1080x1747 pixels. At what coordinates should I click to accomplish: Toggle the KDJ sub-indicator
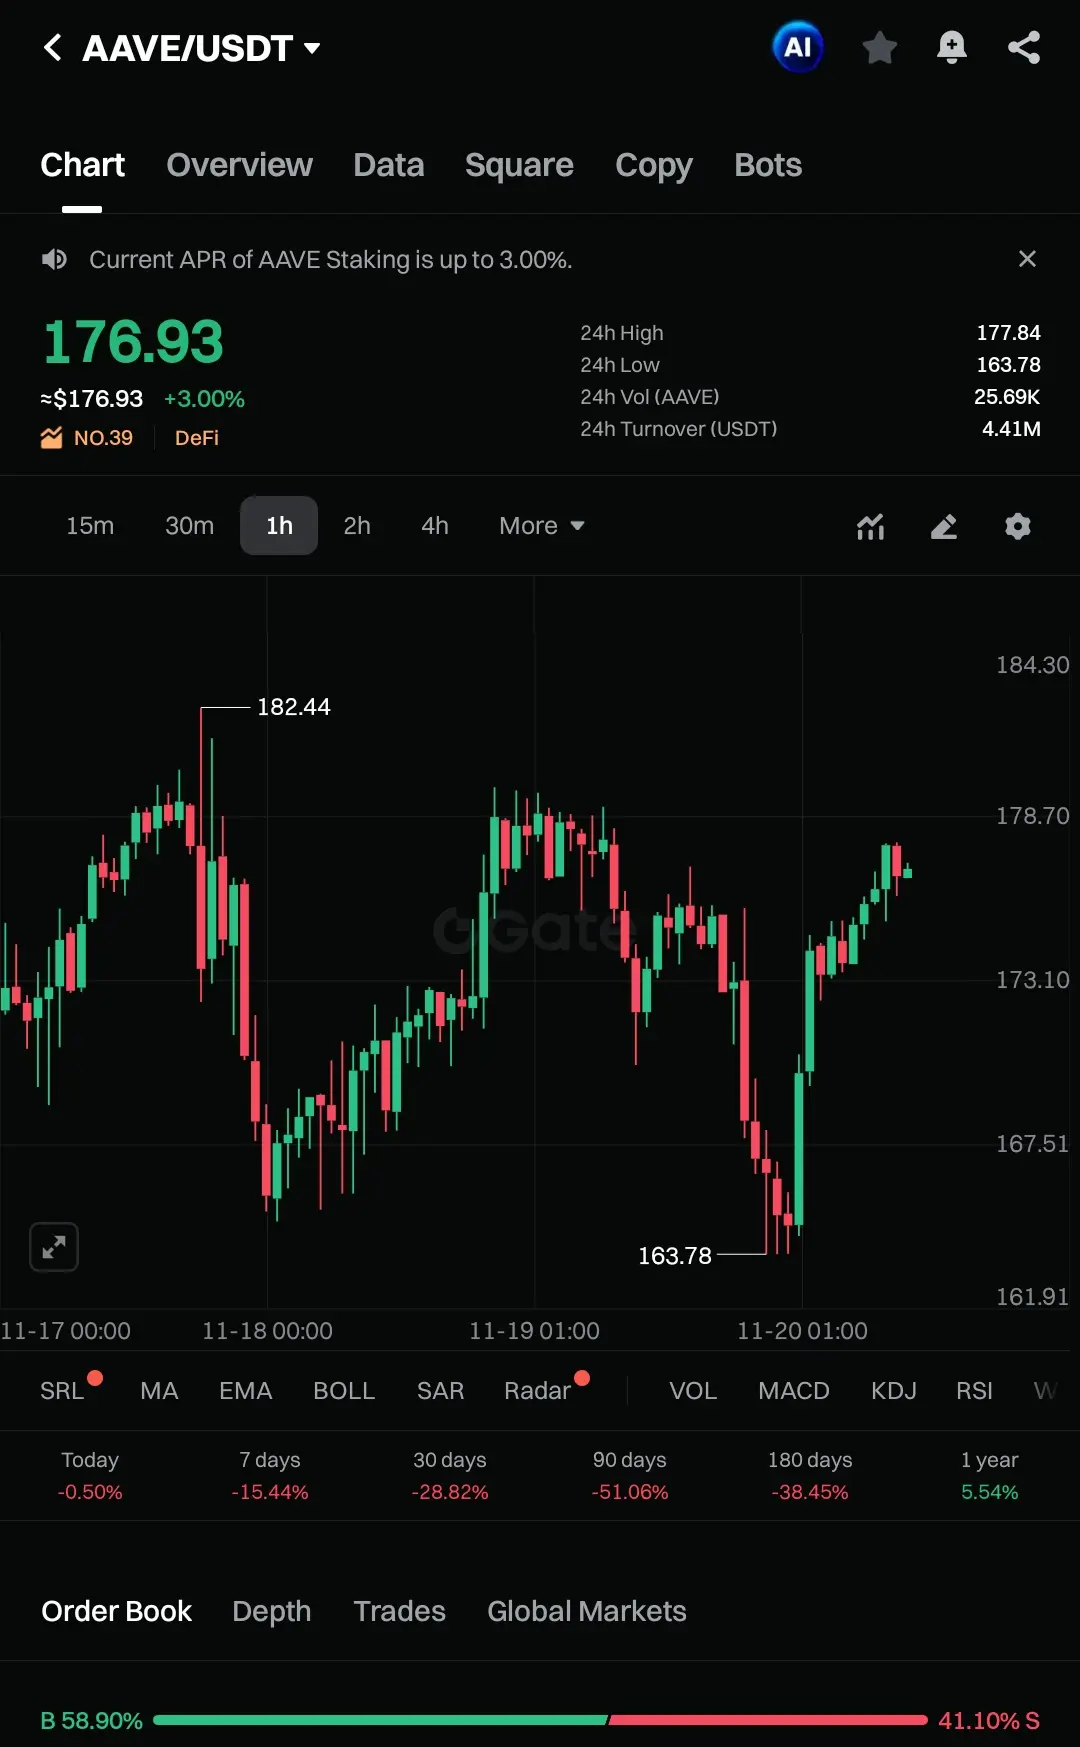[894, 1391]
